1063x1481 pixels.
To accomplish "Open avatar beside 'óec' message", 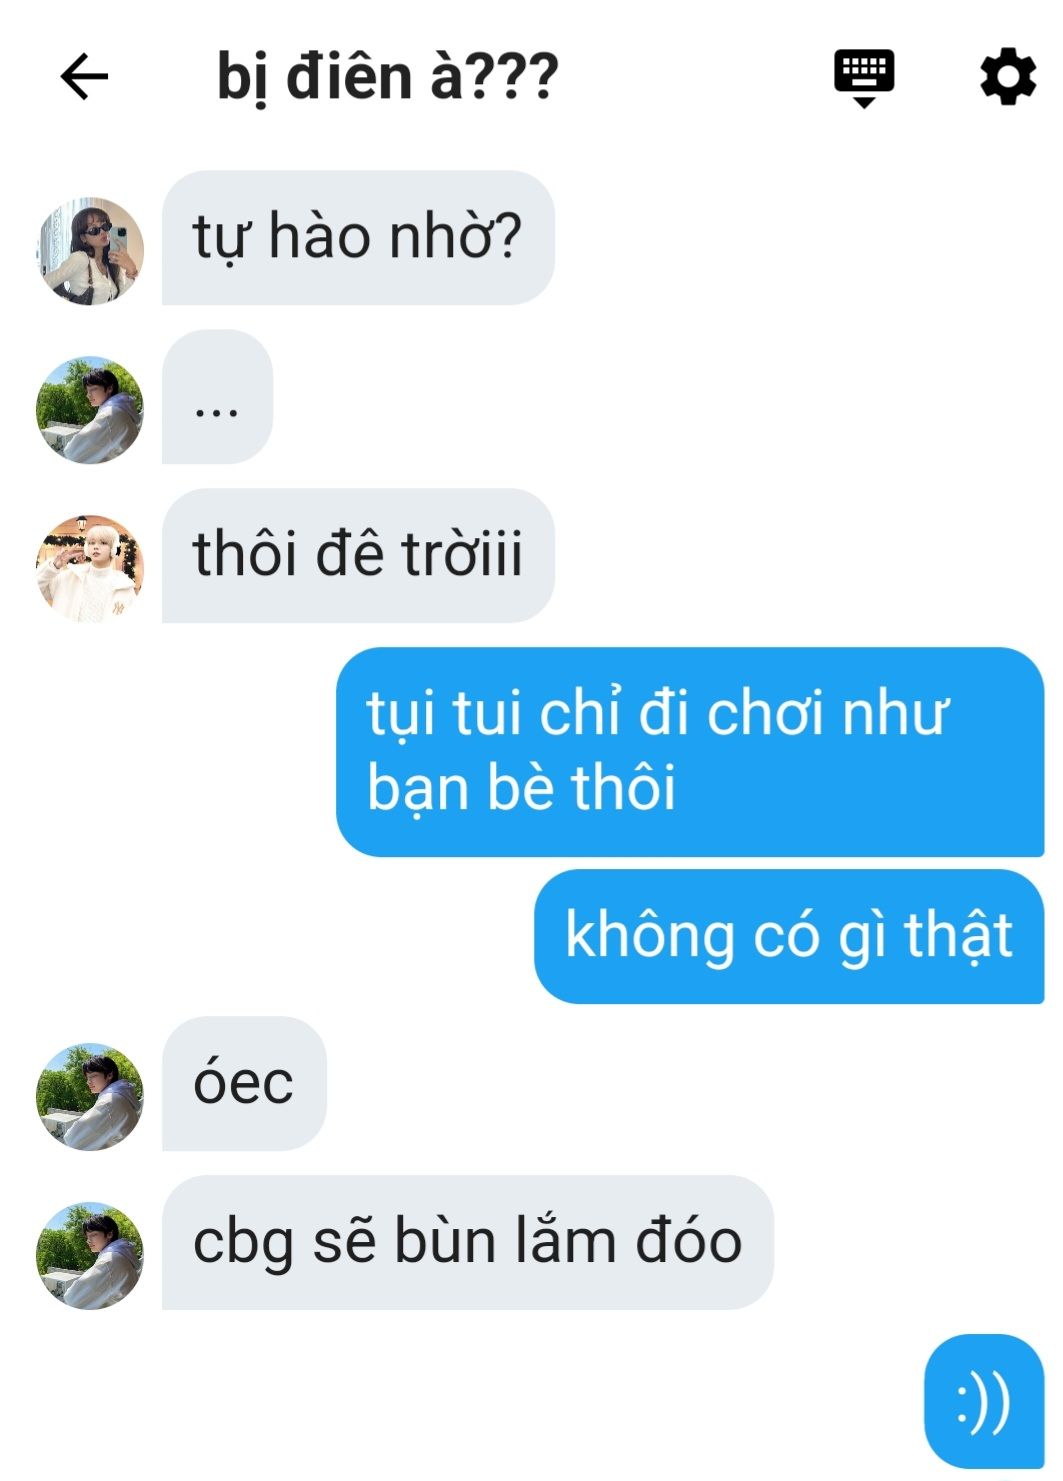I will (x=90, y=1096).
